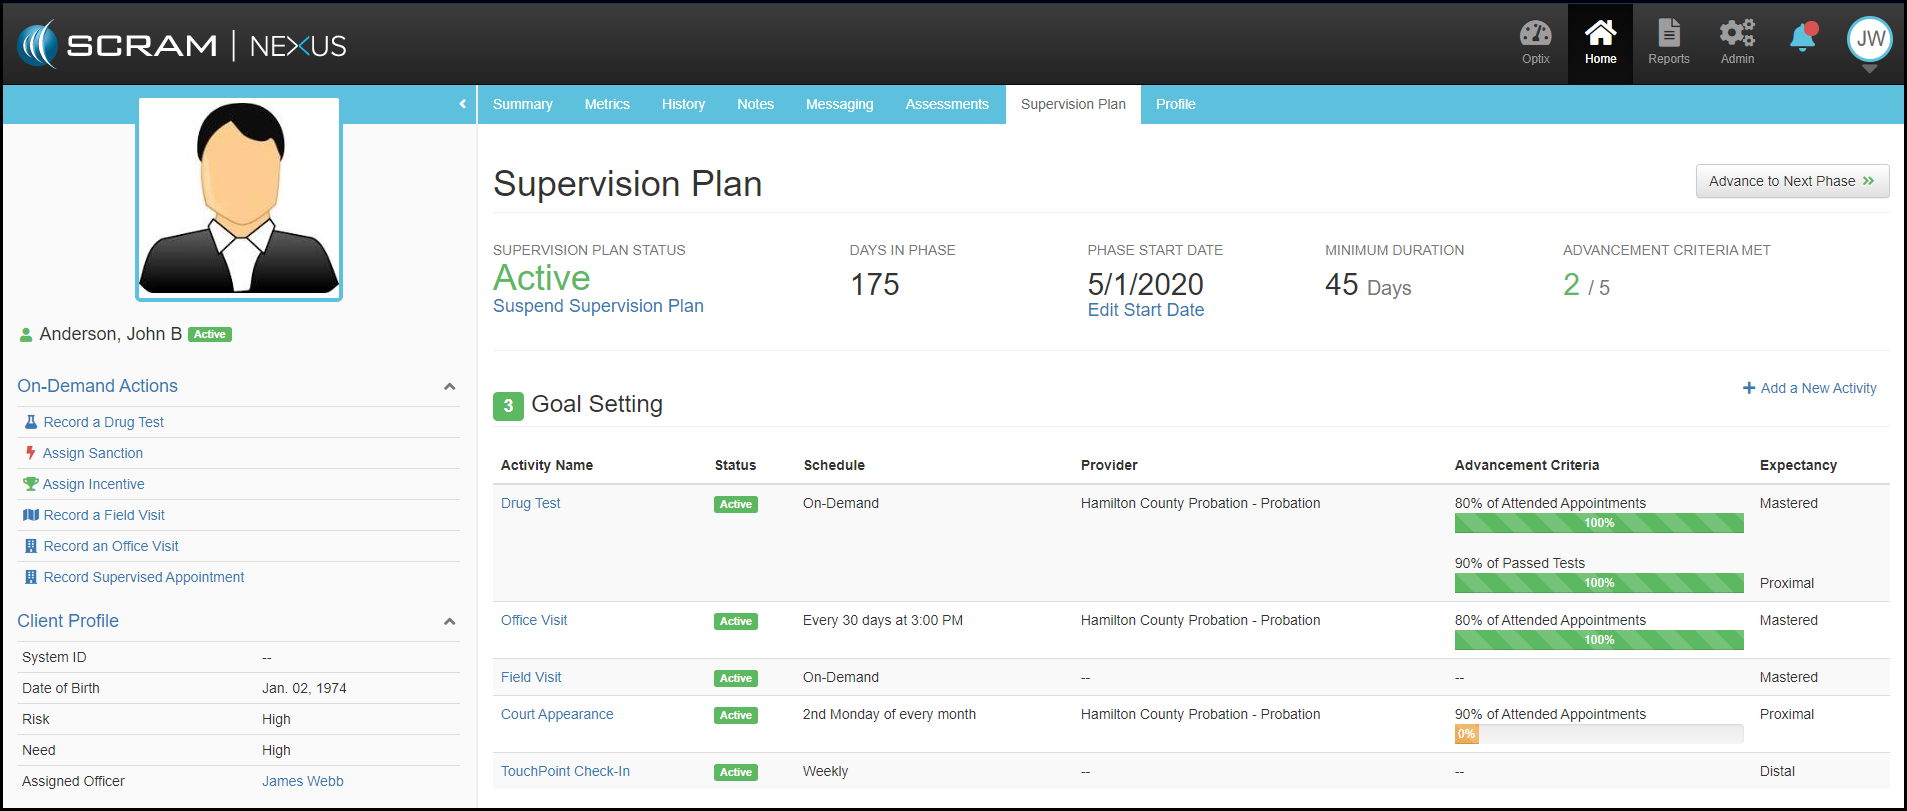Click the Record a Drug Test flask icon
1907x811 pixels.
31,422
